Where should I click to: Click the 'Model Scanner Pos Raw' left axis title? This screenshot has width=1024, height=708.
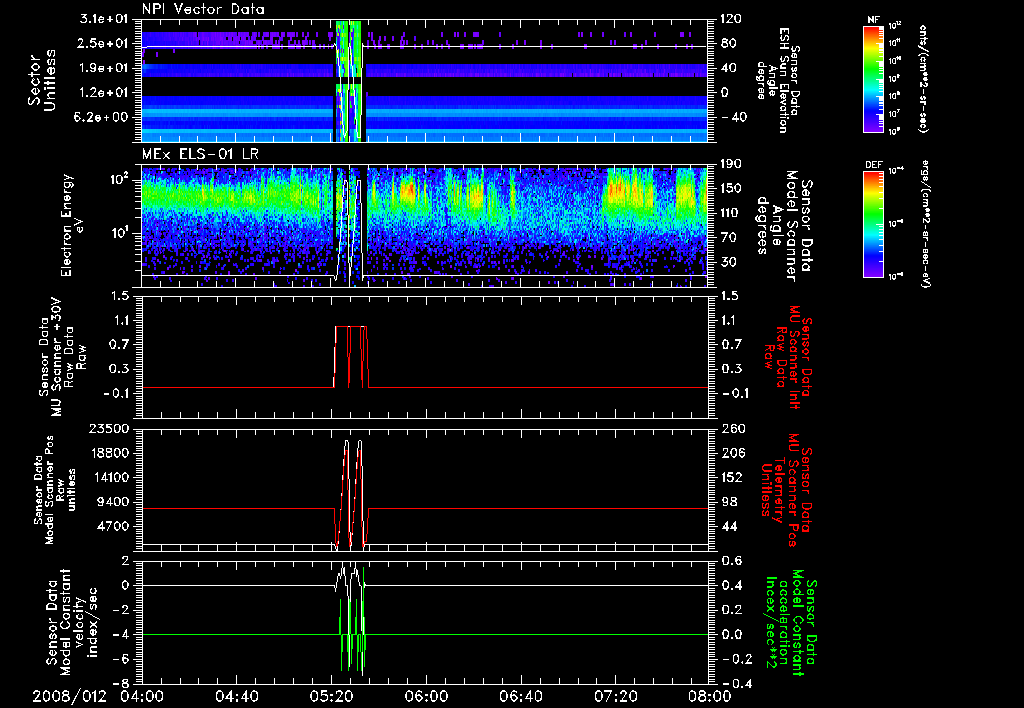click(x=55, y=490)
